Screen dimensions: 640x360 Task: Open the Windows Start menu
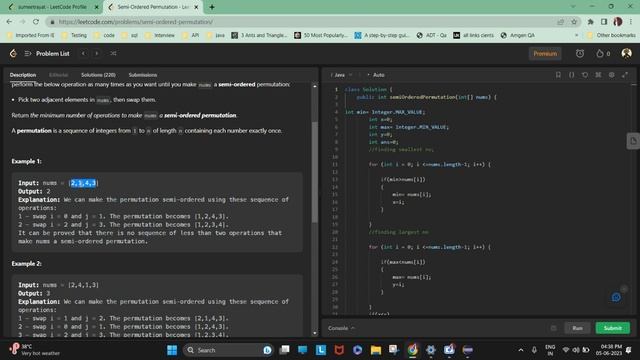[172, 350]
